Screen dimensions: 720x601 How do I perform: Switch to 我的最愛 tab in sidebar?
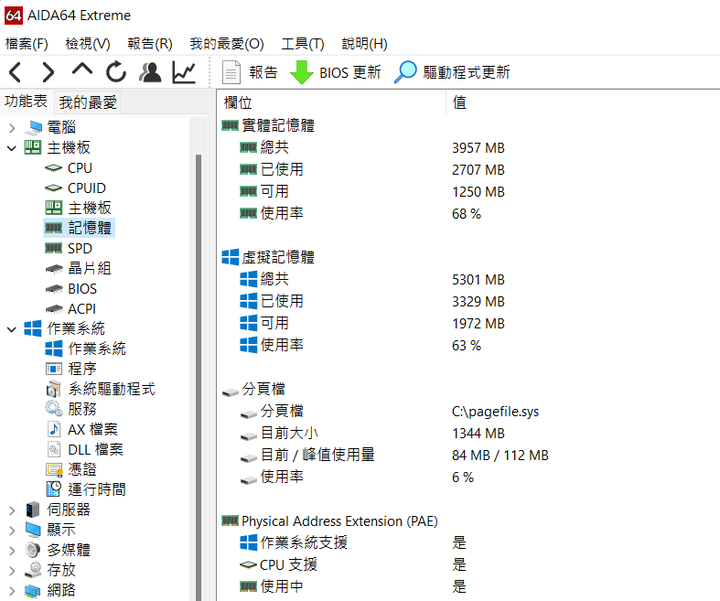[x=88, y=102]
